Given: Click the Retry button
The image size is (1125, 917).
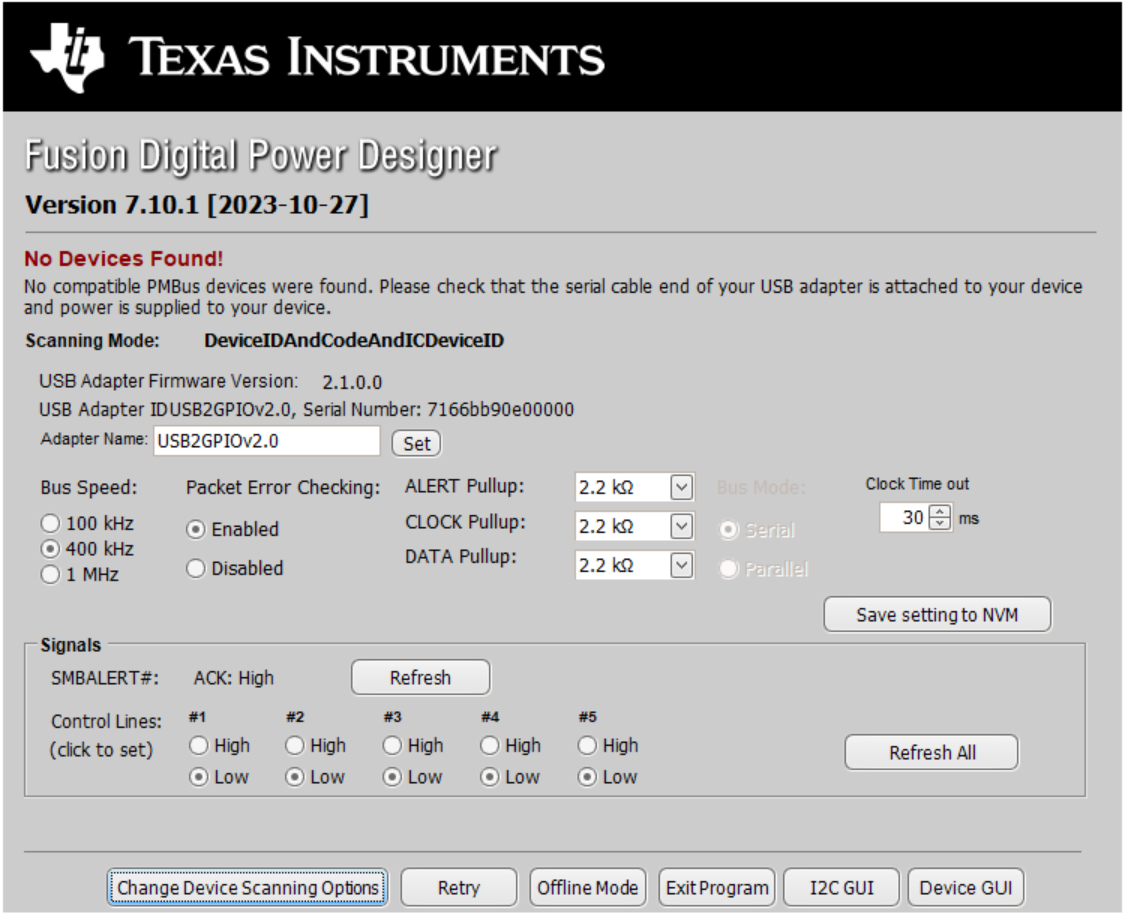Looking at the screenshot, I should pyautogui.click(x=459, y=888).
